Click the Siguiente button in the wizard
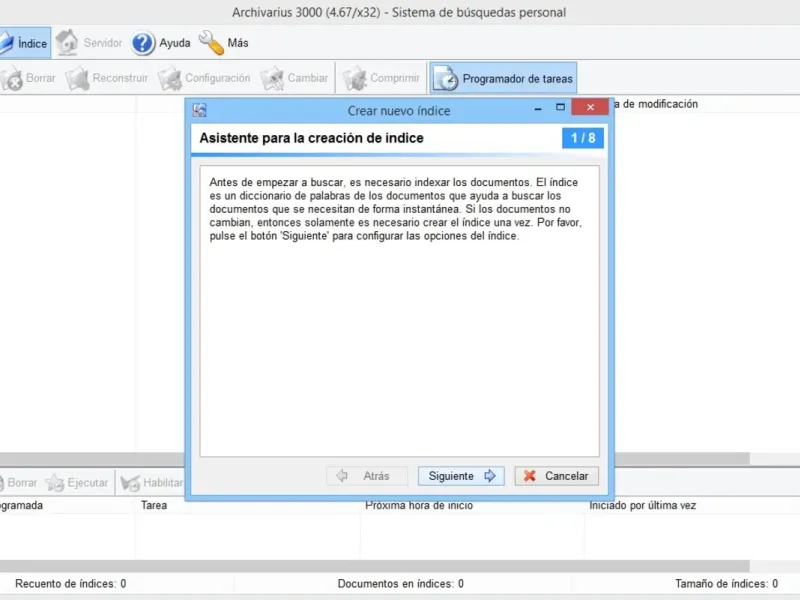 (x=461, y=476)
